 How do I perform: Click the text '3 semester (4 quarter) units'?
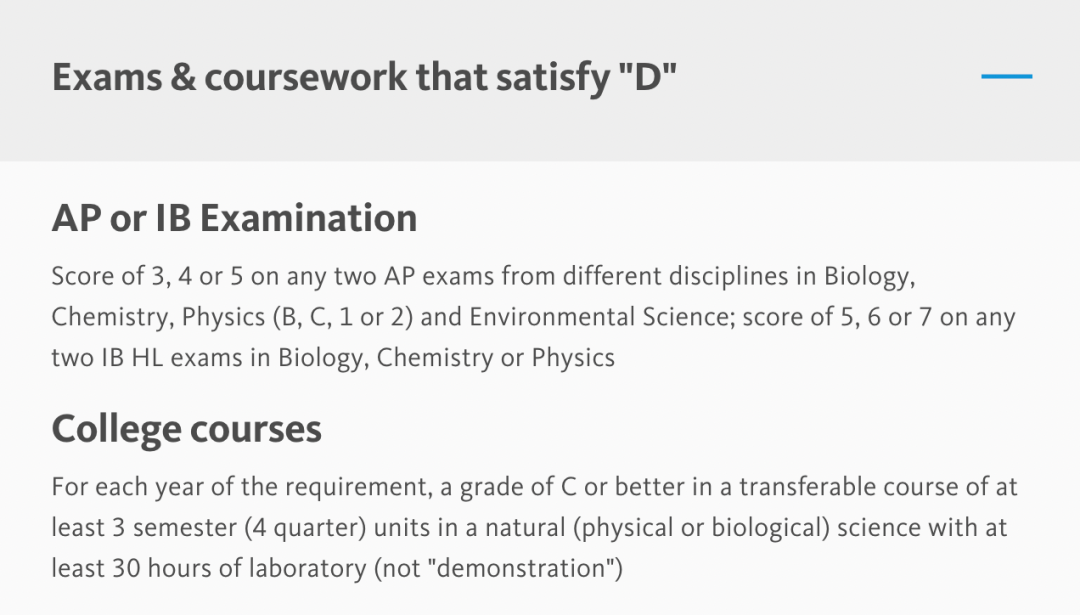coord(238,527)
